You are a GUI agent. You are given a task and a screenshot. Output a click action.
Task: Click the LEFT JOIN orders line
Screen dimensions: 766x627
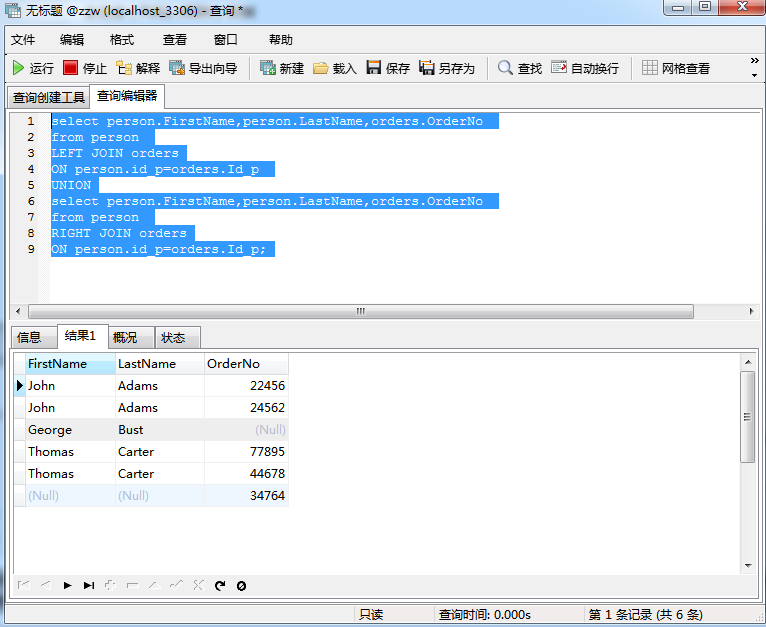point(115,153)
